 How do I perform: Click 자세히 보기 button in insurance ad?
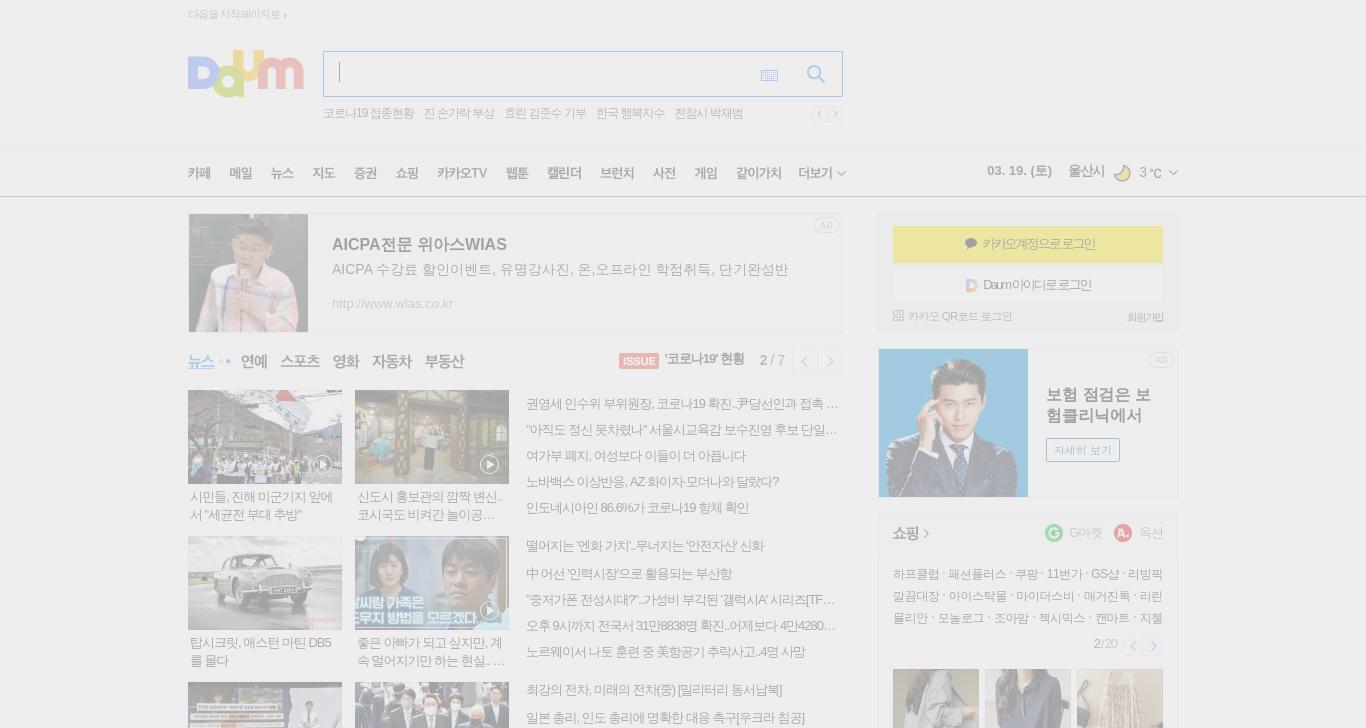click(1083, 450)
